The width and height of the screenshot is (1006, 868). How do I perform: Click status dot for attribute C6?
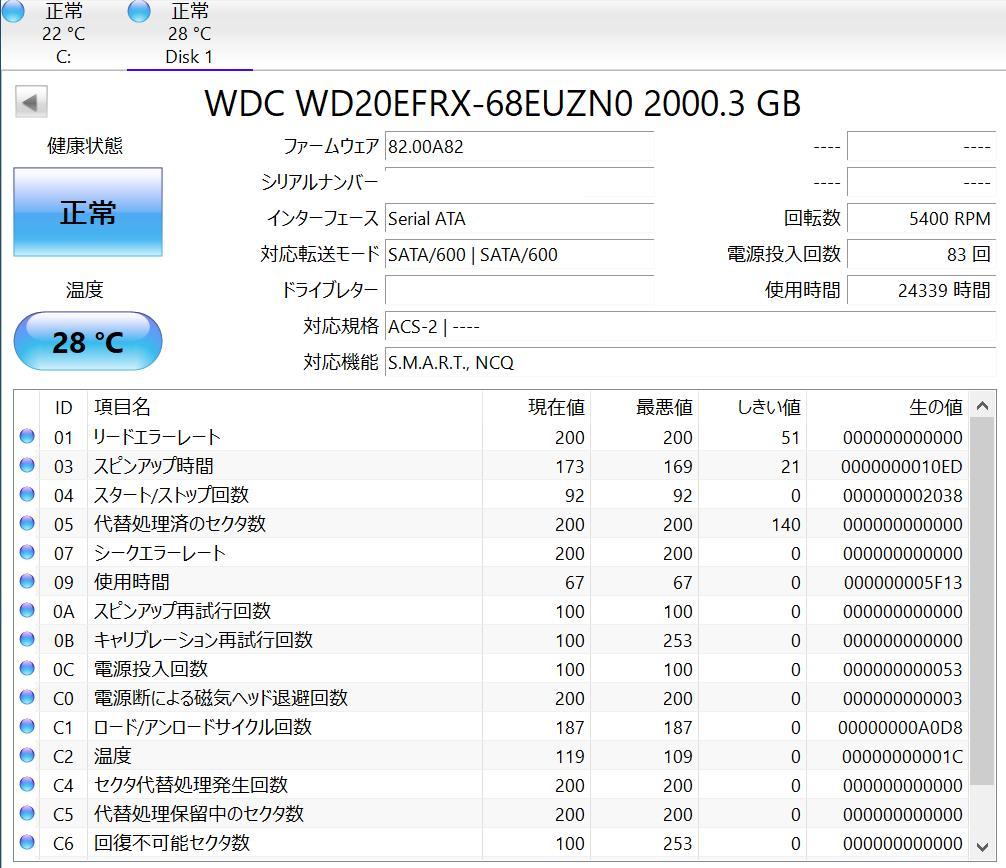click(27, 842)
